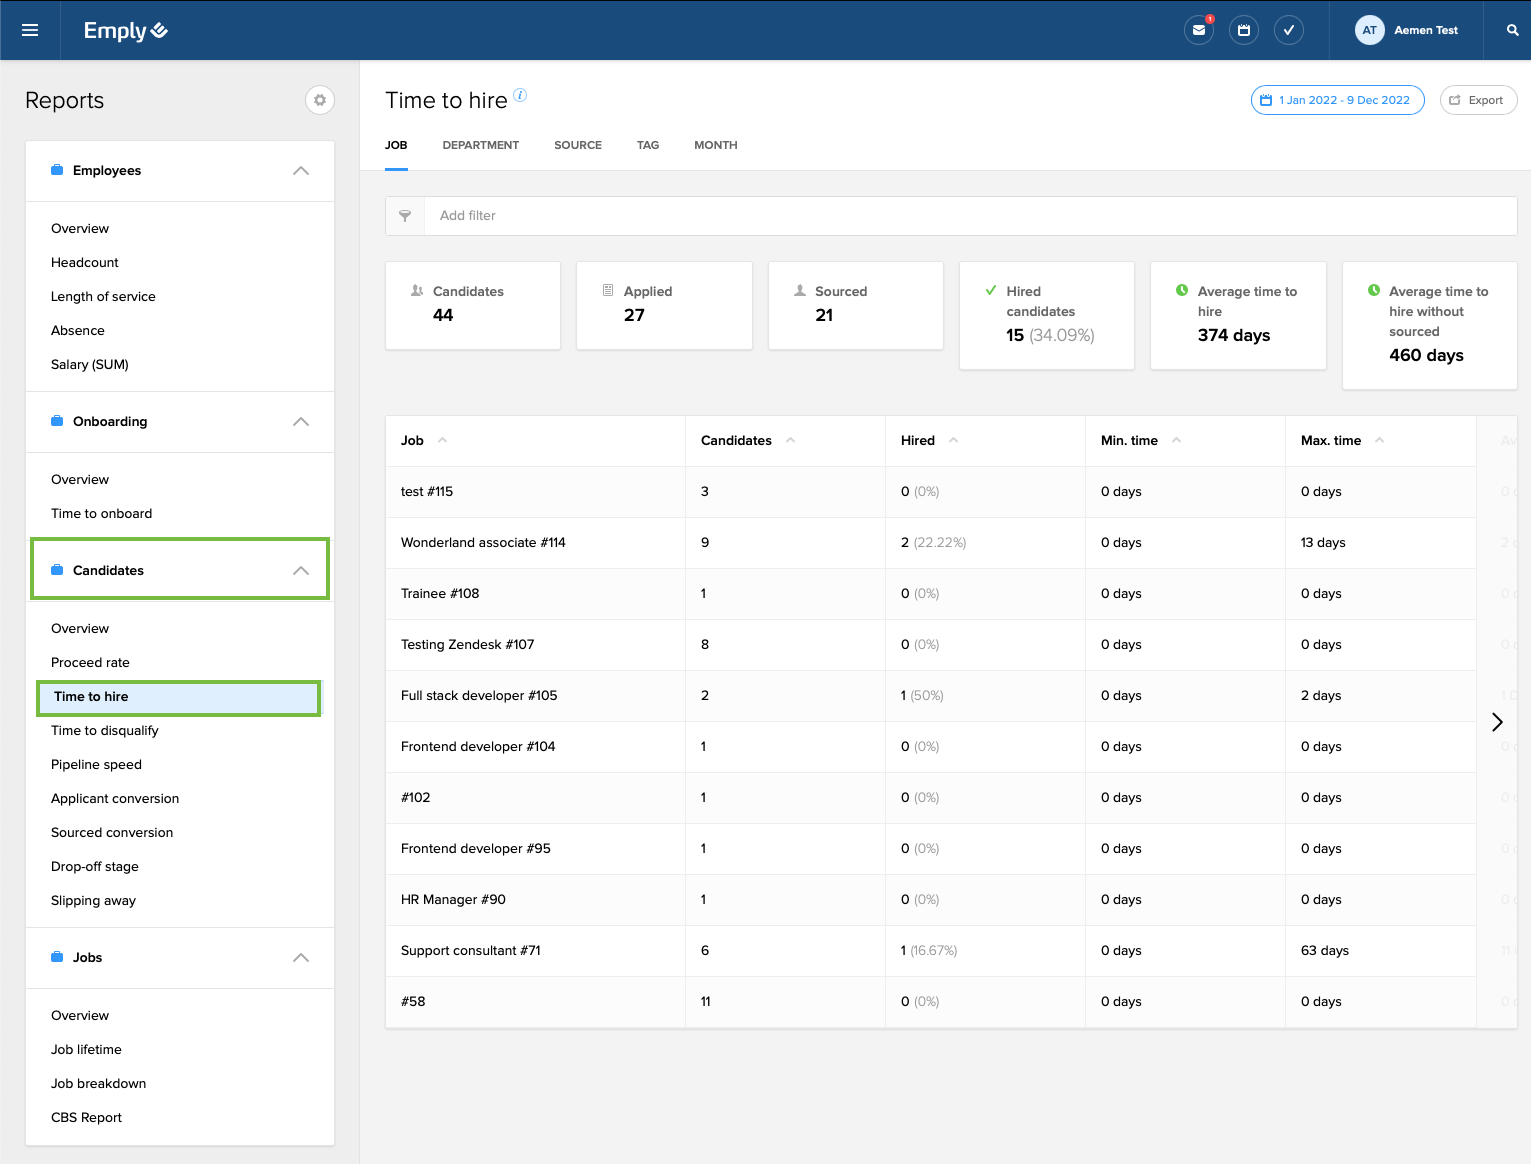Open the date range picker
Screen dimensions: 1531x1164
[1337, 100]
